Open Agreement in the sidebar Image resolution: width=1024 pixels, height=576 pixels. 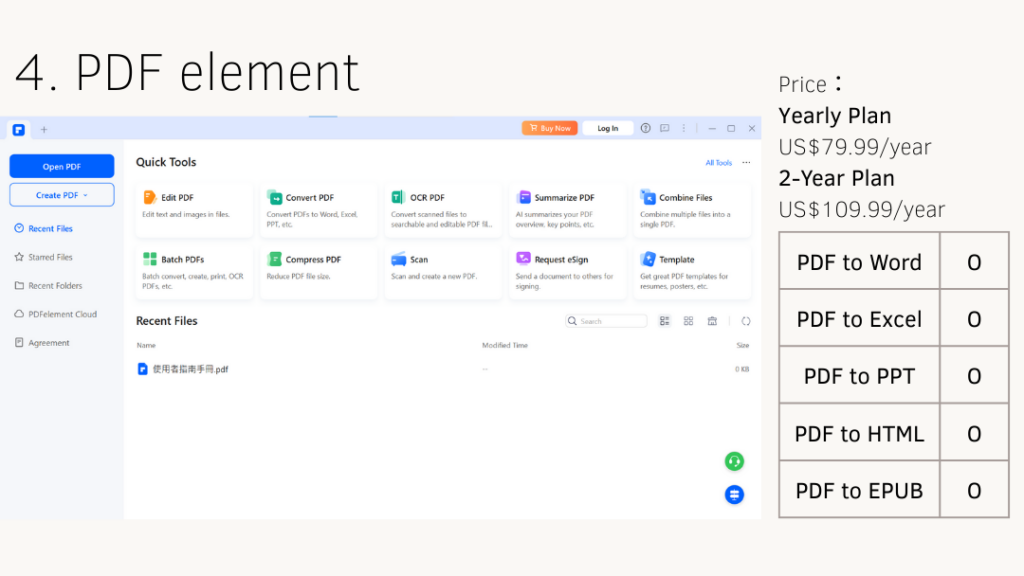point(42,343)
